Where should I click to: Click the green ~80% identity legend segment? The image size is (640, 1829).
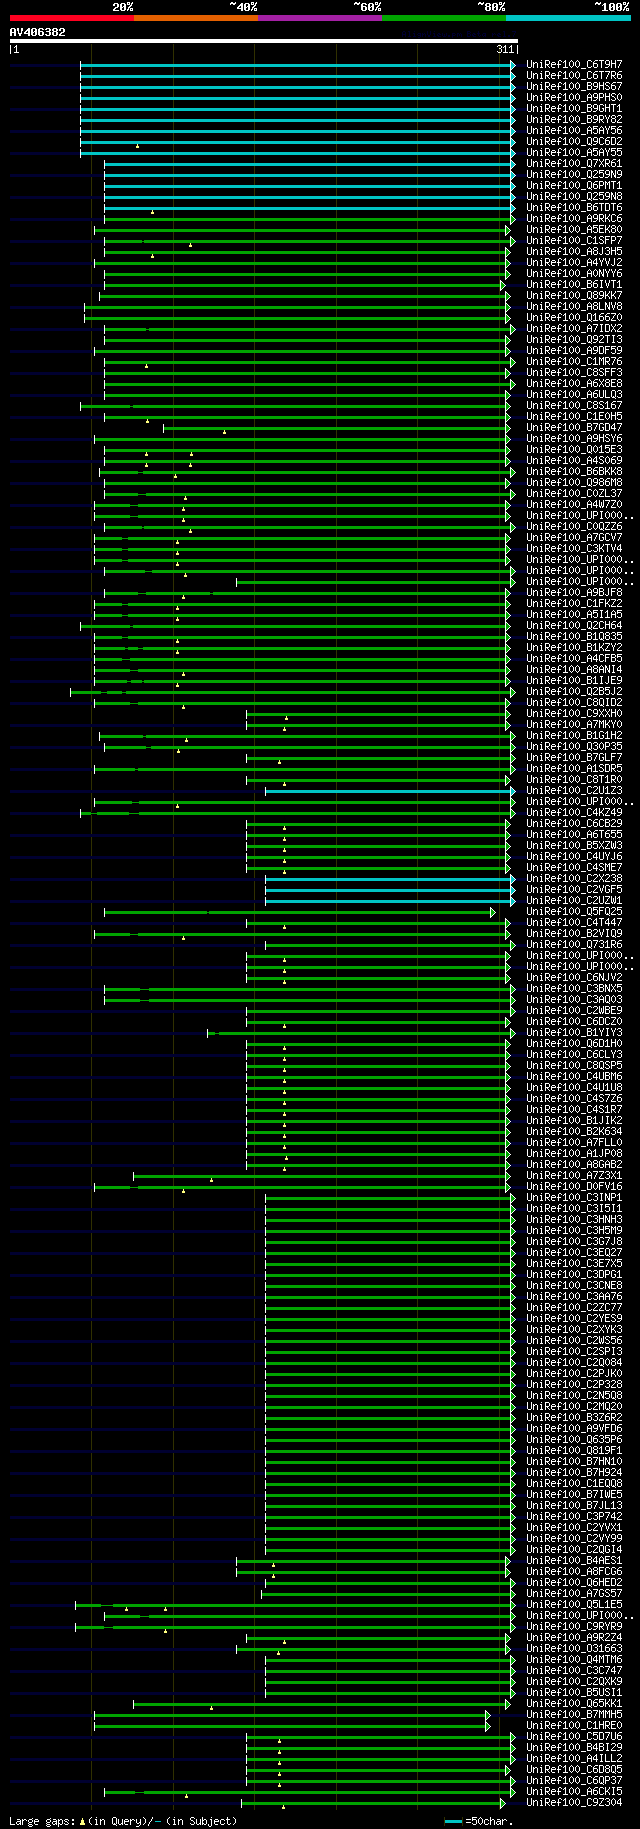point(443,18)
